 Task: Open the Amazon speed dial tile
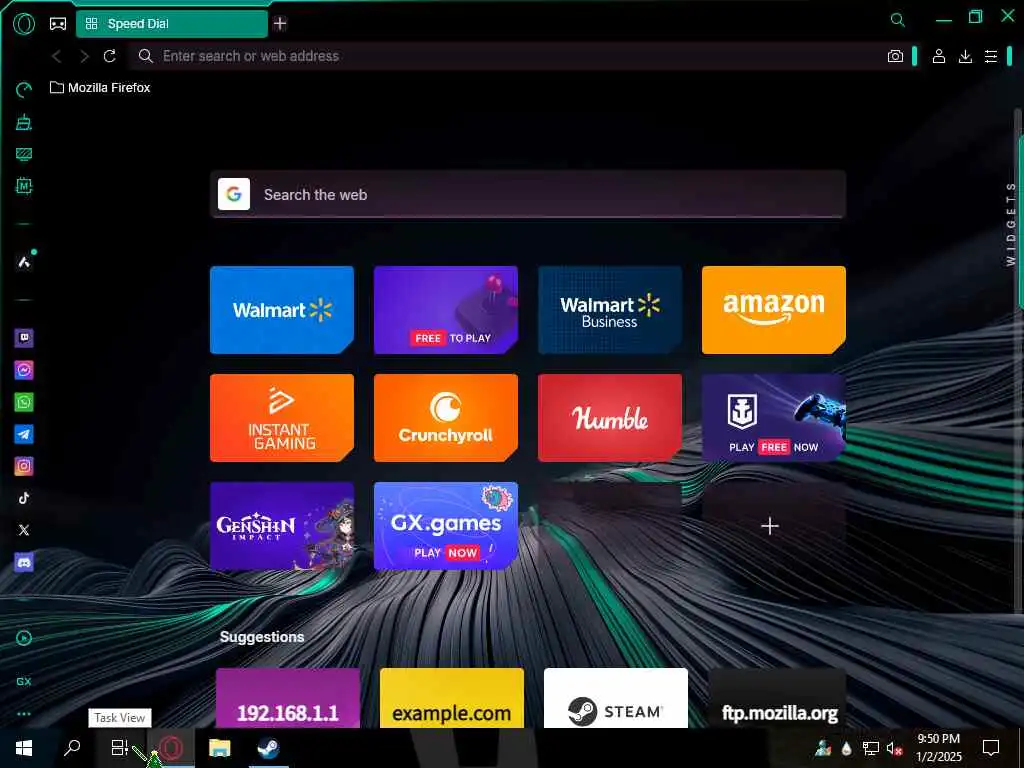pyautogui.click(x=774, y=310)
